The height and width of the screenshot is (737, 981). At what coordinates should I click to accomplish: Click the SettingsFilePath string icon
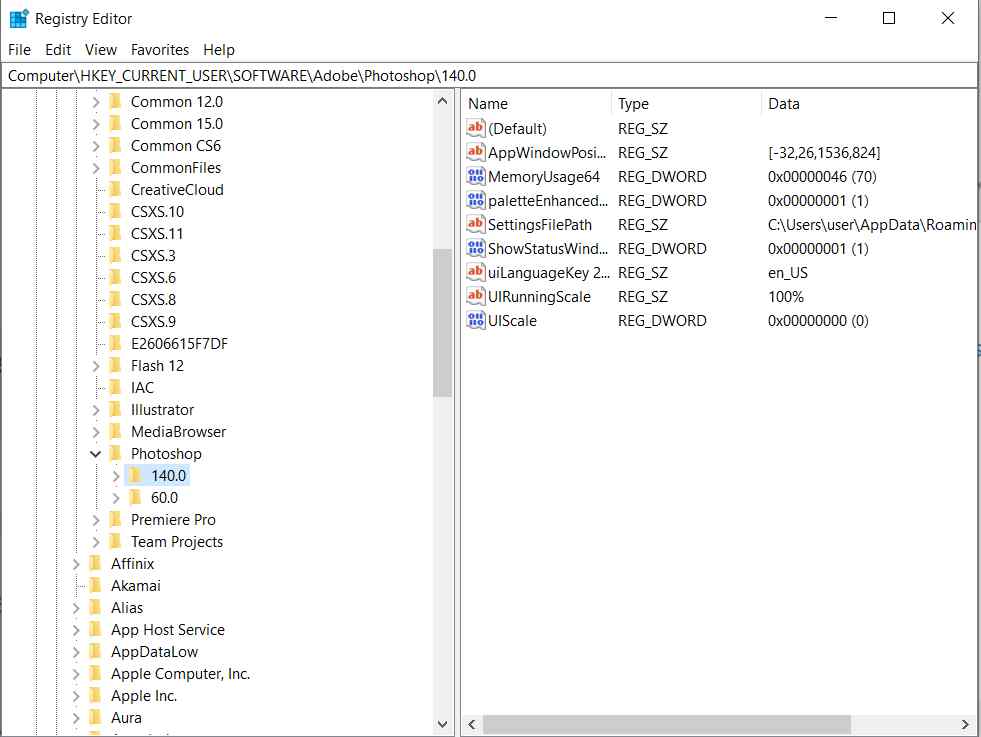click(475, 224)
